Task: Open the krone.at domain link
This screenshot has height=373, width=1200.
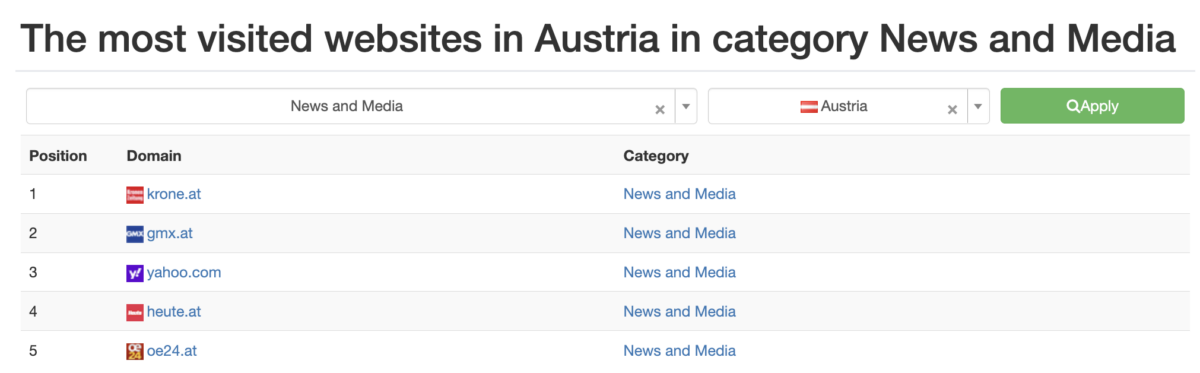Action: pyautogui.click(x=174, y=194)
